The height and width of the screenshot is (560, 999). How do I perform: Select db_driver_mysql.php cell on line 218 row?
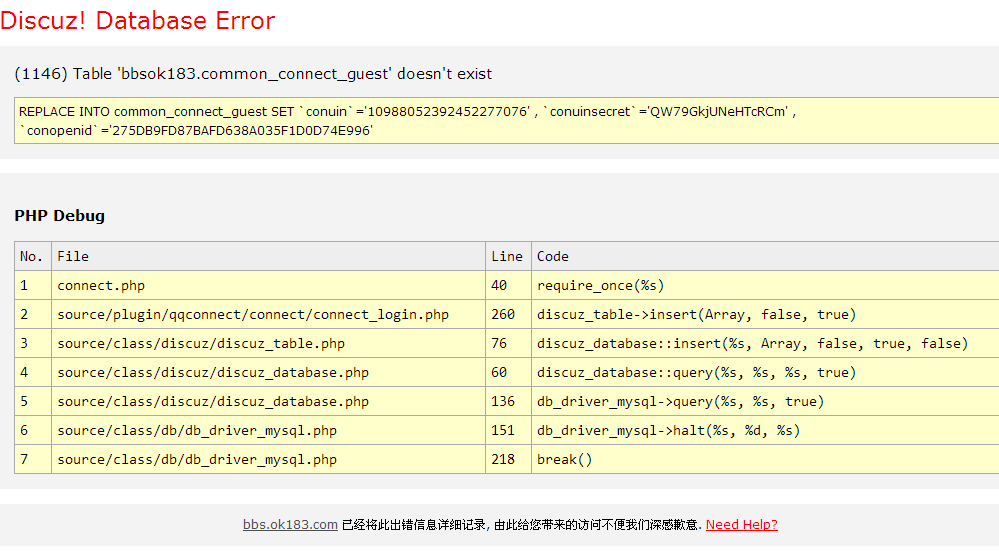[x=268, y=459]
